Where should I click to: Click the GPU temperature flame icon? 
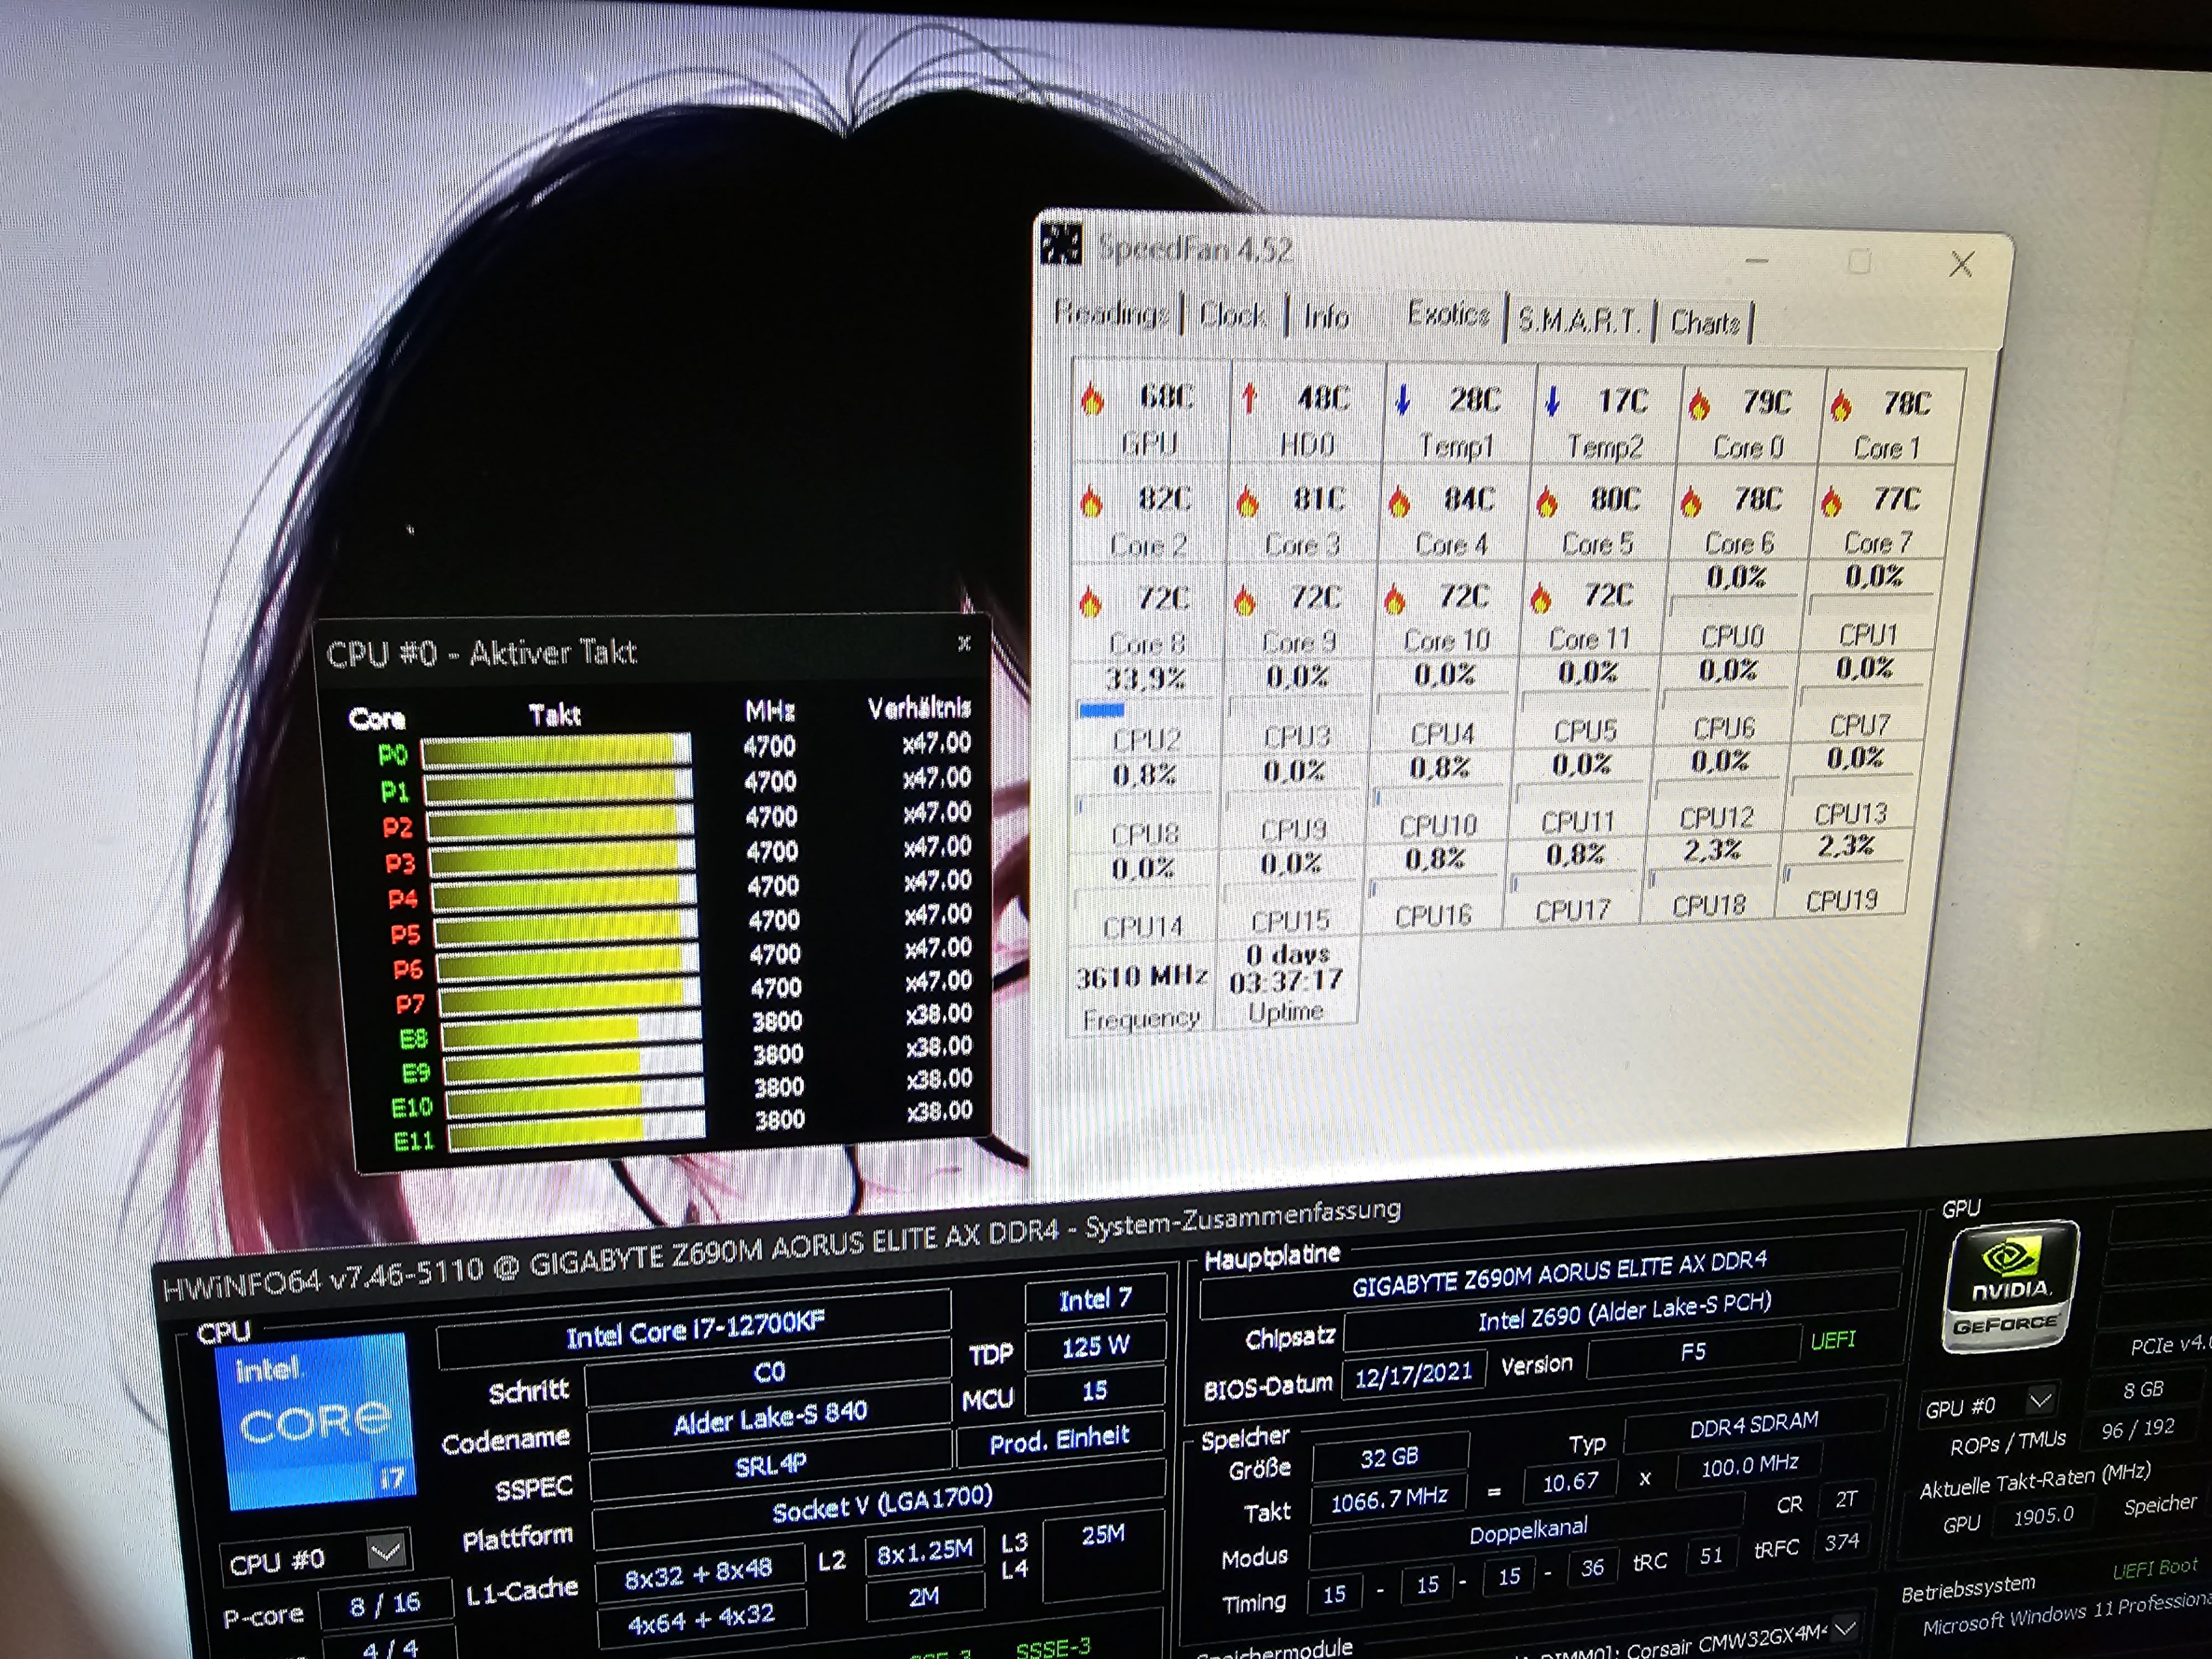1092,399
